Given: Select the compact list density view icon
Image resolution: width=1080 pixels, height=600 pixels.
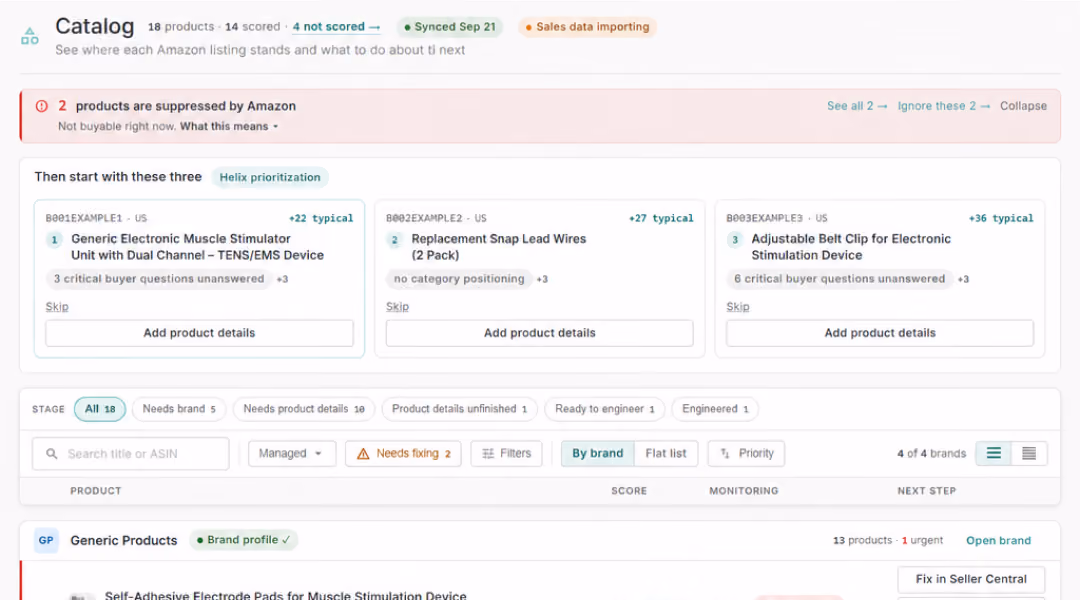Looking at the screenshot, I should (x=1029, y=453).
